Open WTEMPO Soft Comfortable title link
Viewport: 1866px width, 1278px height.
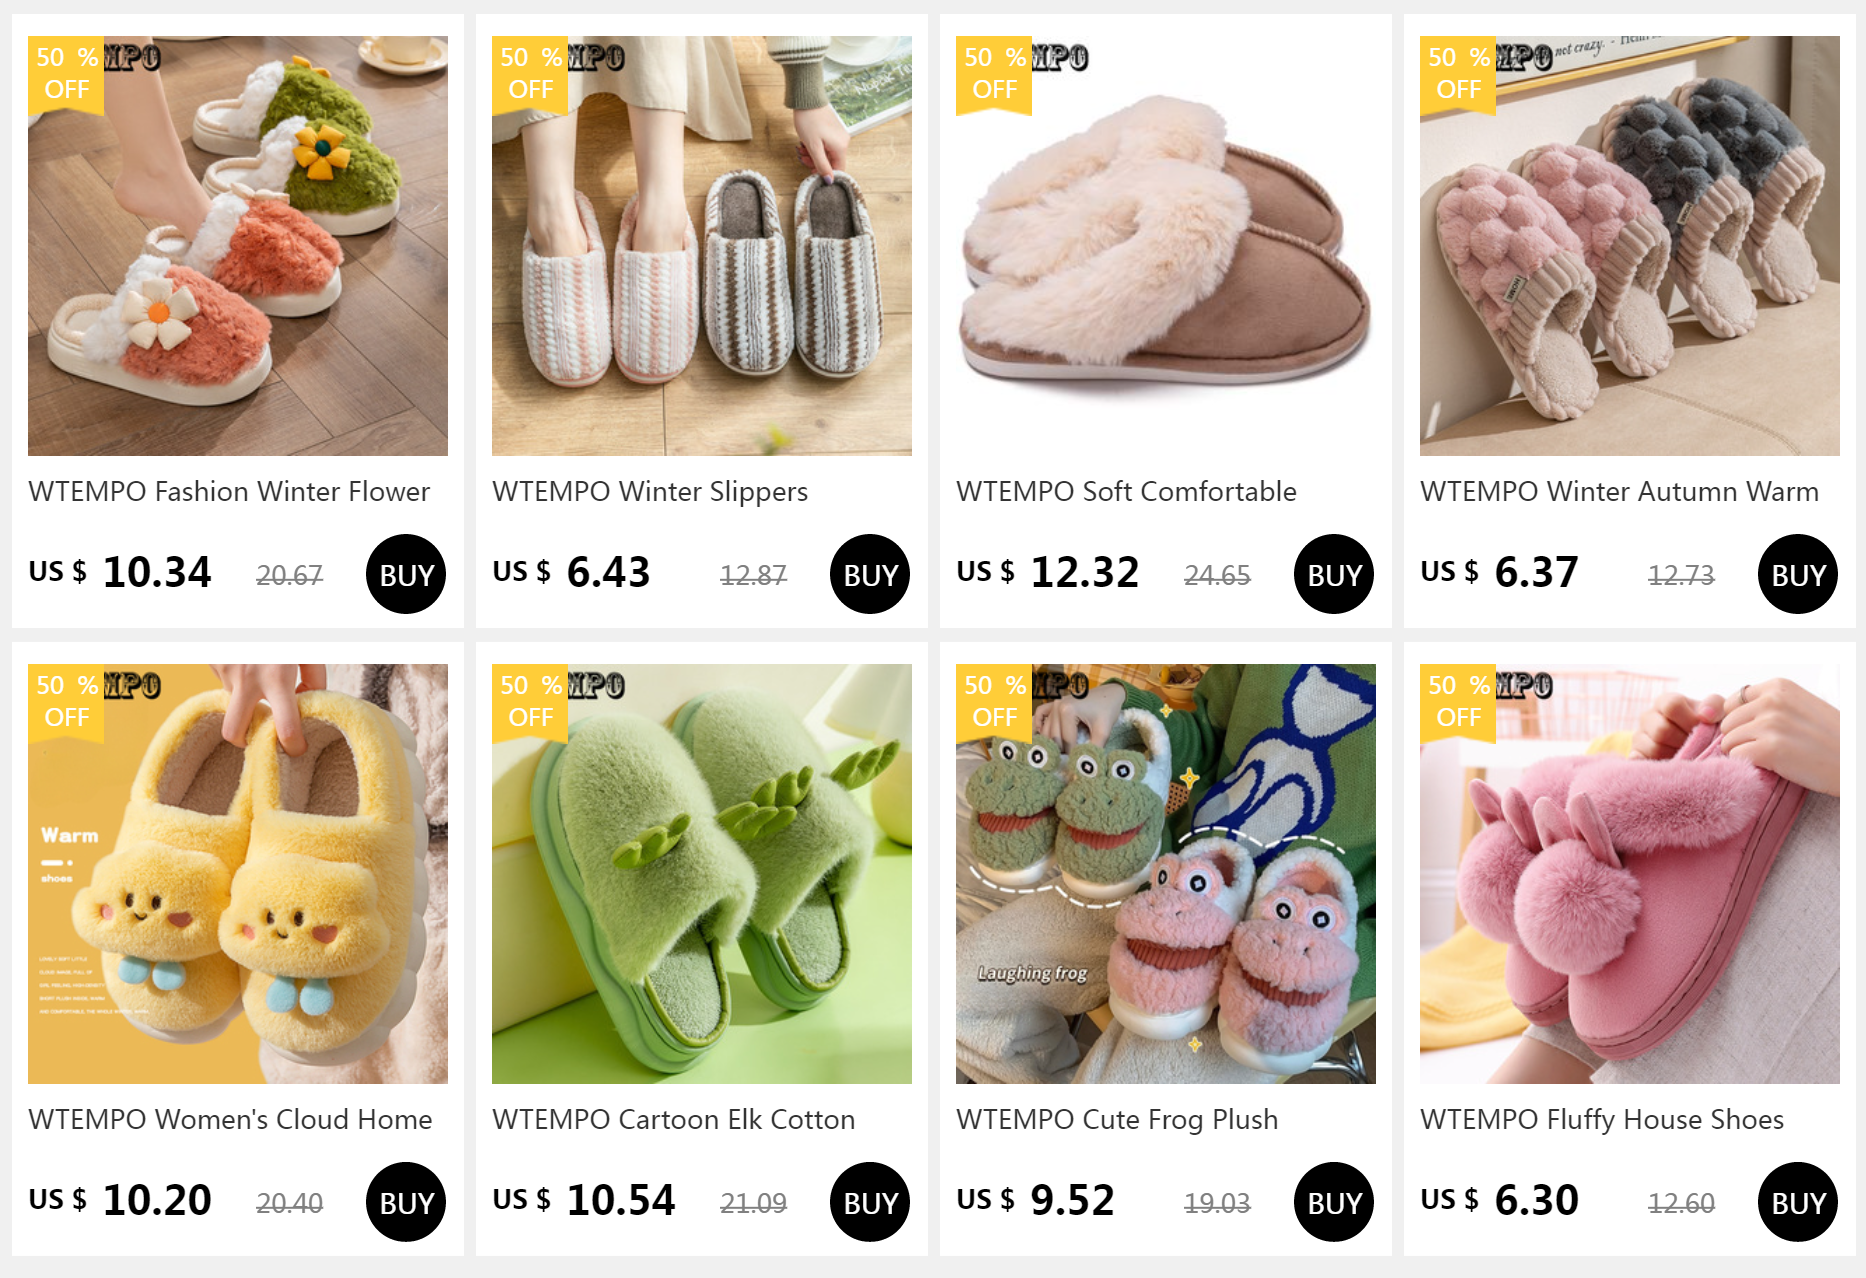coord(1126,491)
